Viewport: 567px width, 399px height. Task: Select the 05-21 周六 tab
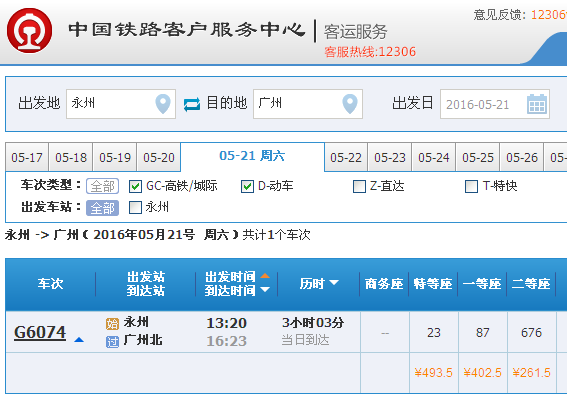click(252, 156)
